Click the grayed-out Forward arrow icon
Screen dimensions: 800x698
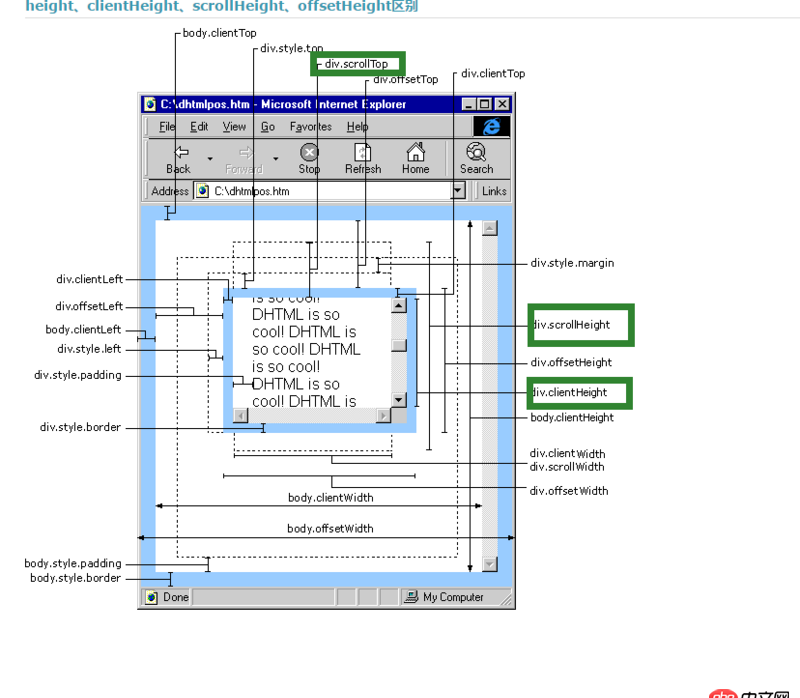244,152
